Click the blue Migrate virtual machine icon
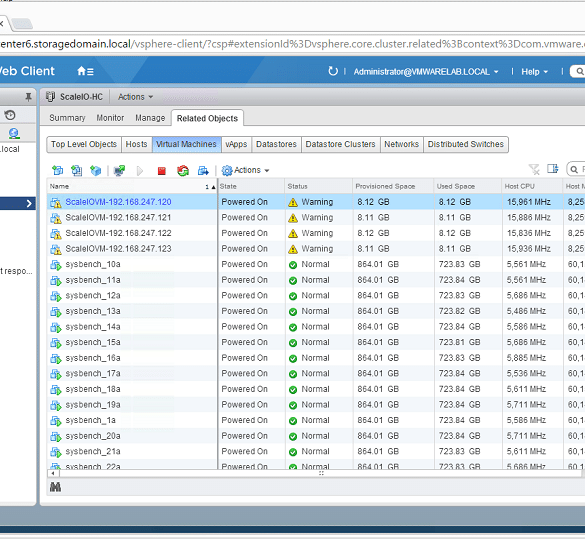 [x=203, y=171]
